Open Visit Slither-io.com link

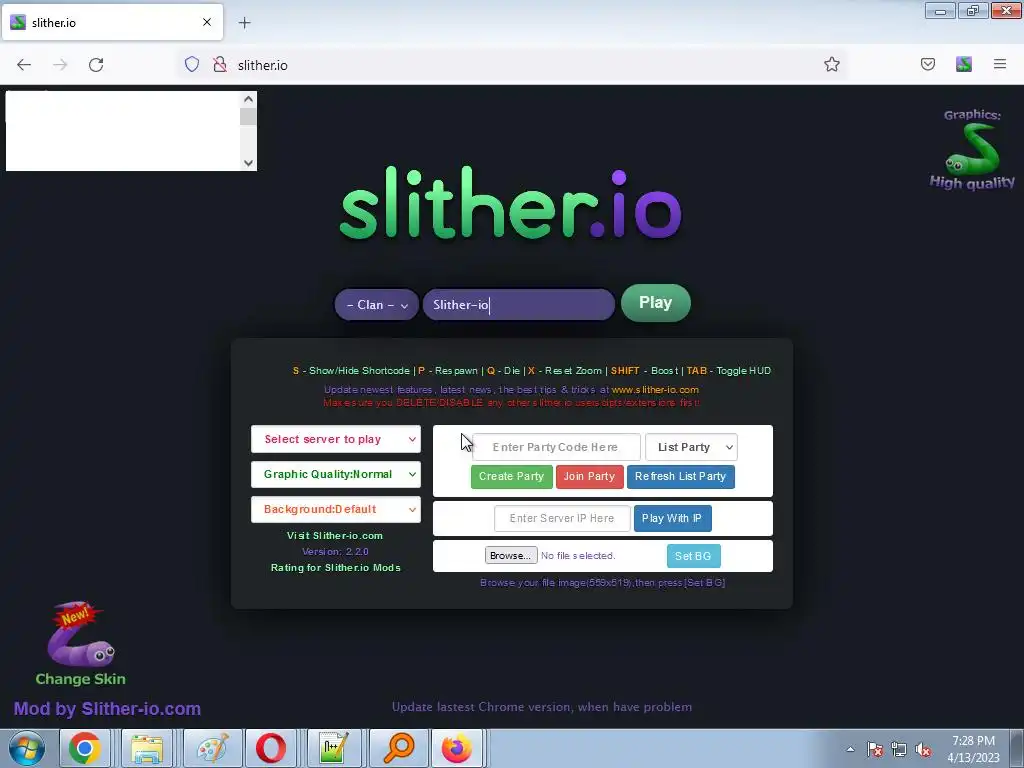click(x=335, y=536)
